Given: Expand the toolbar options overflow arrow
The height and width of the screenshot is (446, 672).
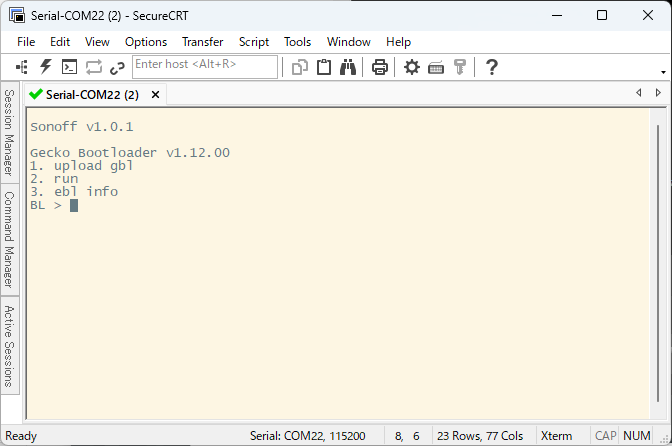Looking at the screenshot, I should pos(663,72).
